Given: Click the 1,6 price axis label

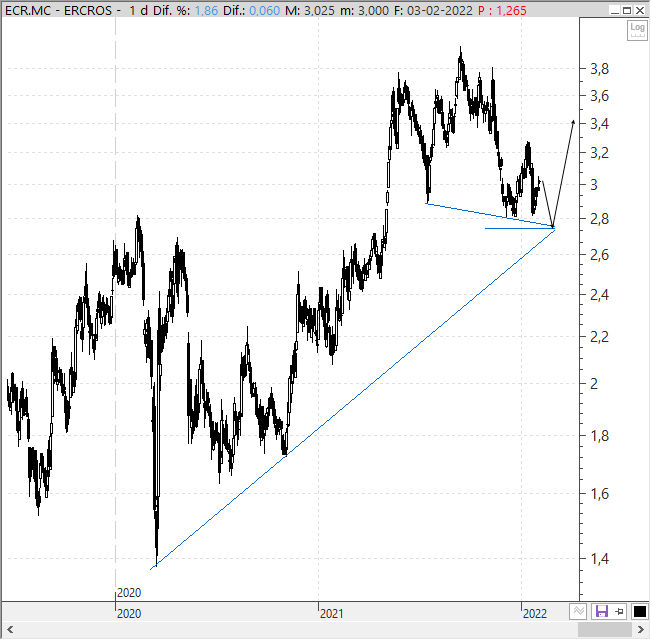Looking at the screenshot, I should point(600,494).
